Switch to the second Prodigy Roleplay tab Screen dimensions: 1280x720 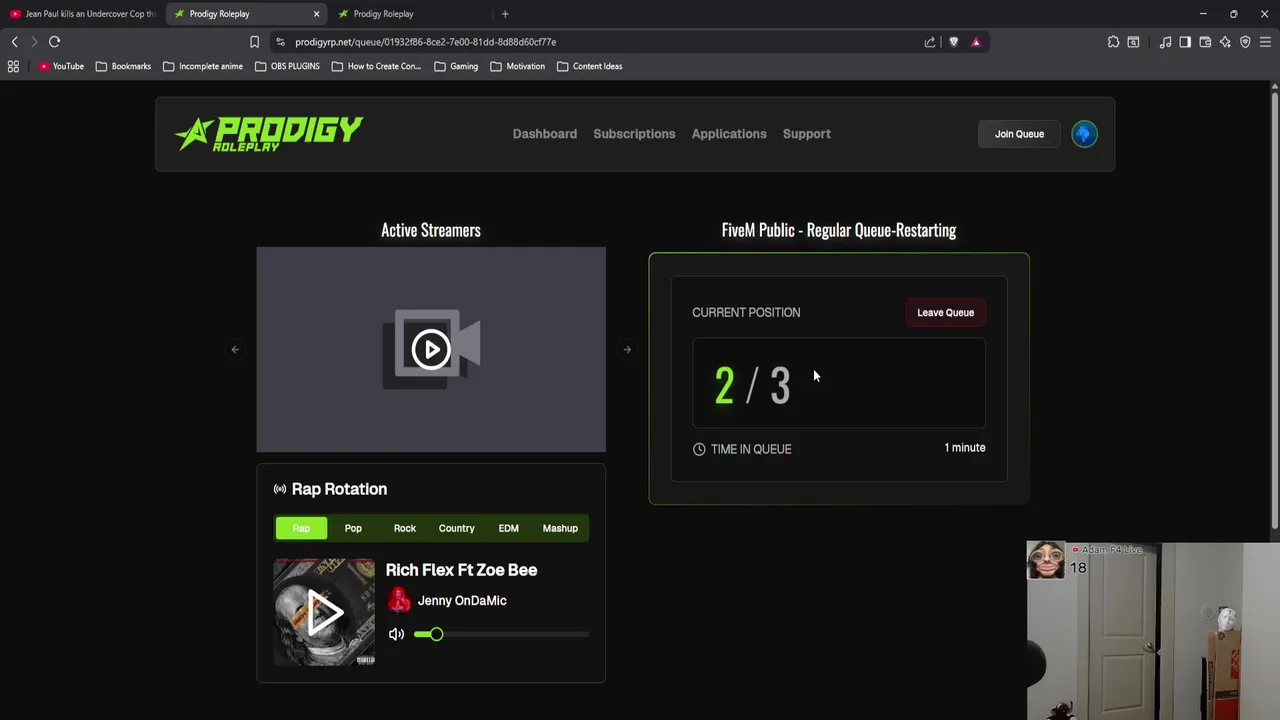tap(411, 14)
